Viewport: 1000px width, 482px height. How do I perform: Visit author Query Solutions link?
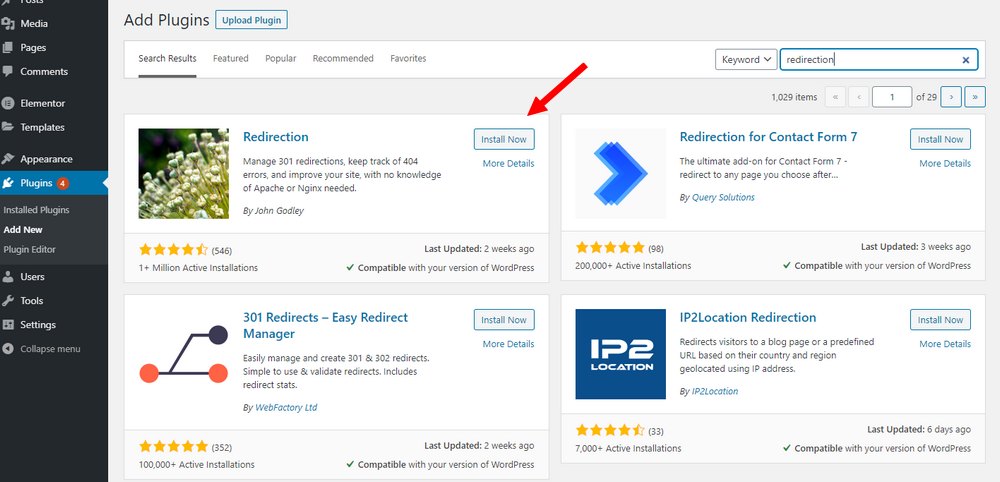click(723, 198)
